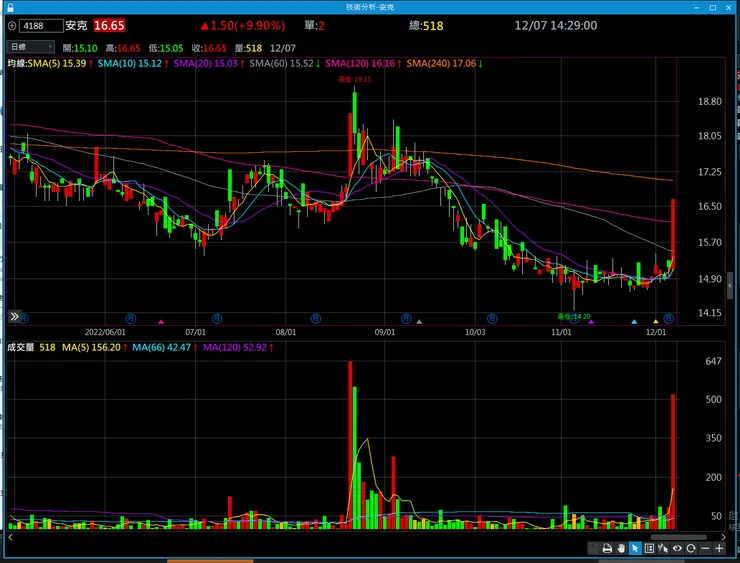740x563 pixels.
Task: Open the 日線 period dropdown
Action: pyautogui.click(x=31, y=47)
